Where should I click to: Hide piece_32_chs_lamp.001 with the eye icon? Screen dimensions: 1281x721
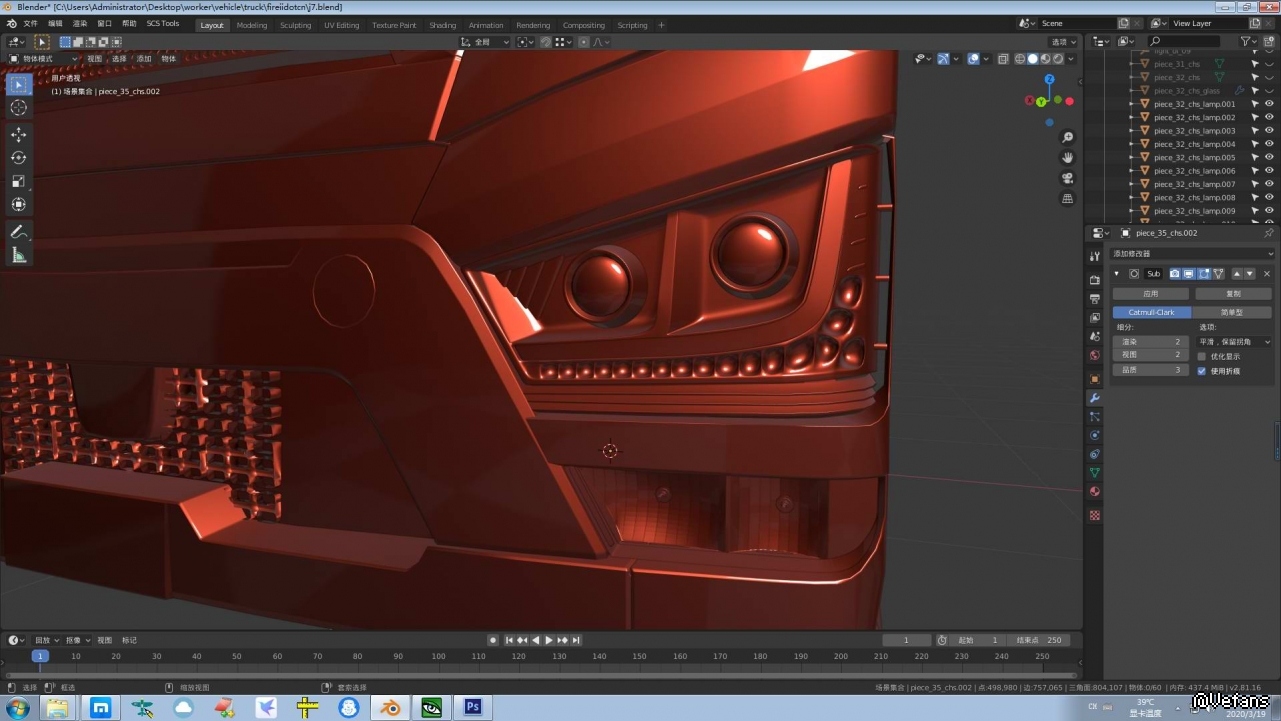pos(1269,104)
